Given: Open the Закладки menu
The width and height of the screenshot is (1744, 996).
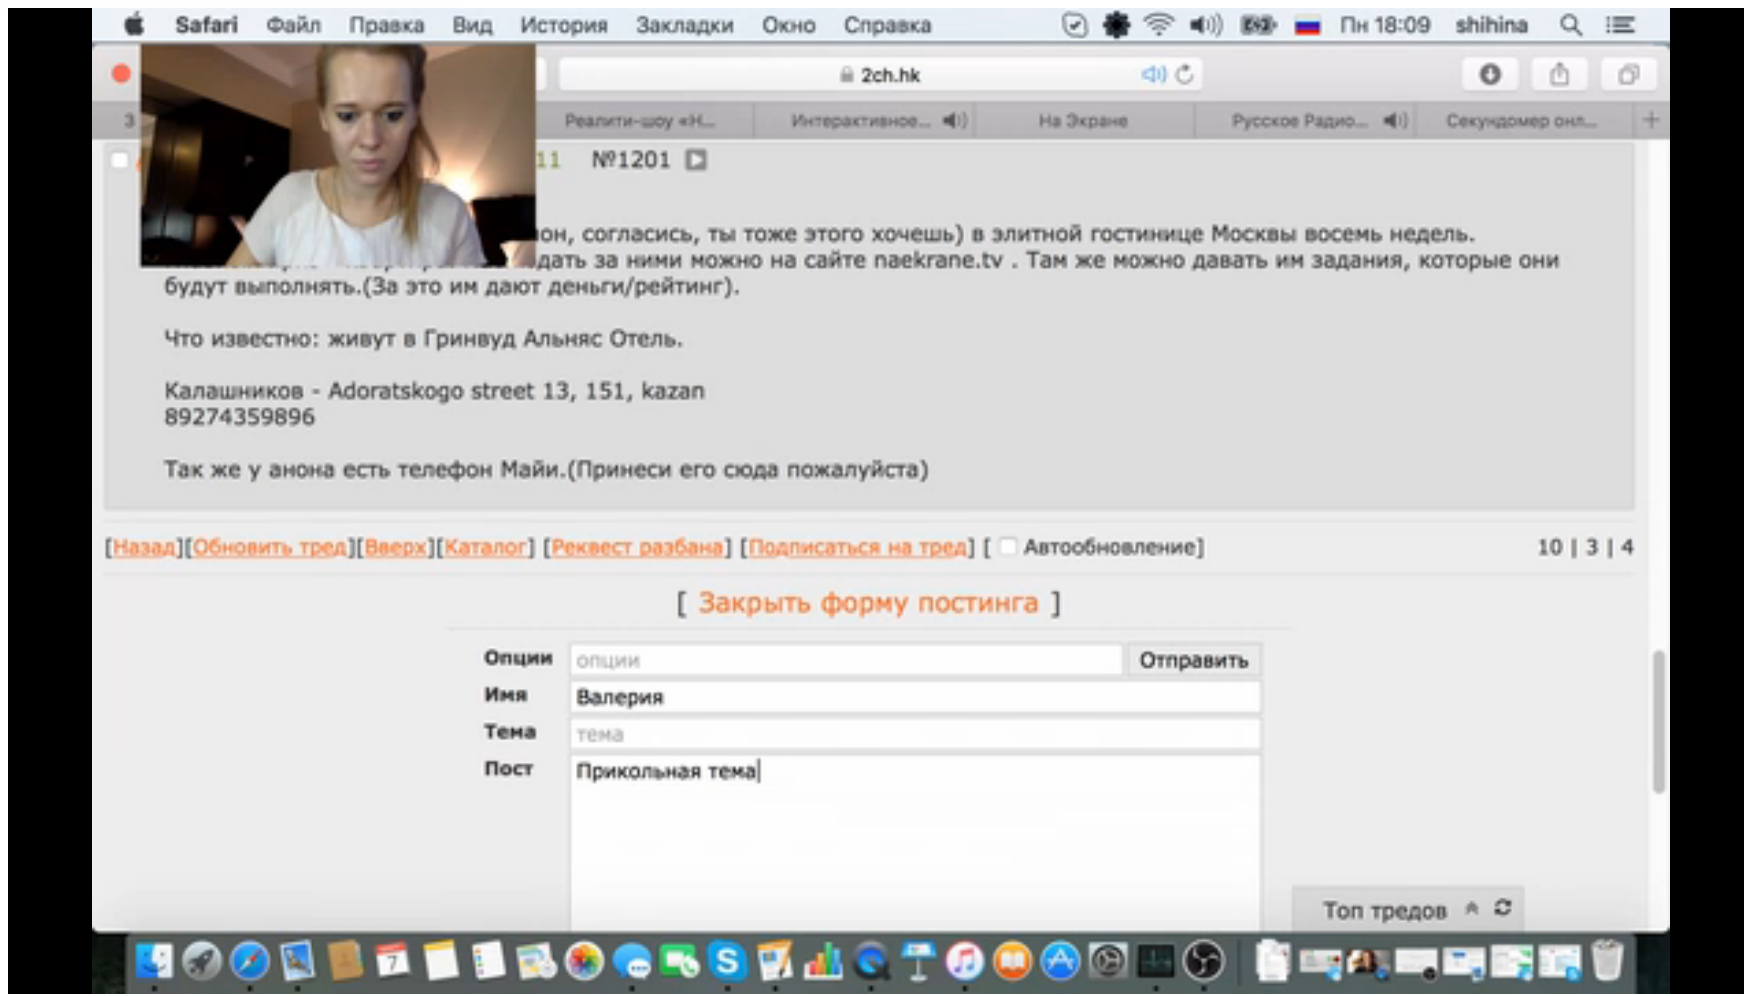Looking at the screenshot, I should (685, 25).
